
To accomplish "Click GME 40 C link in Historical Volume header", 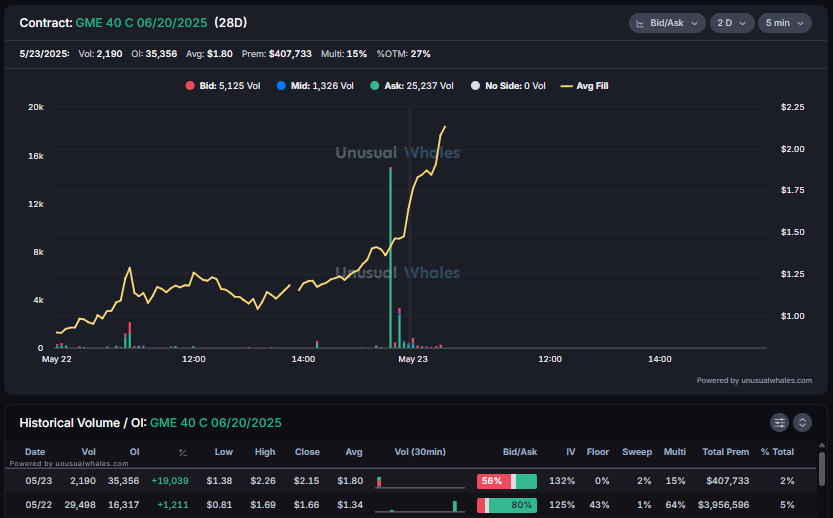I will pos(216,423).
